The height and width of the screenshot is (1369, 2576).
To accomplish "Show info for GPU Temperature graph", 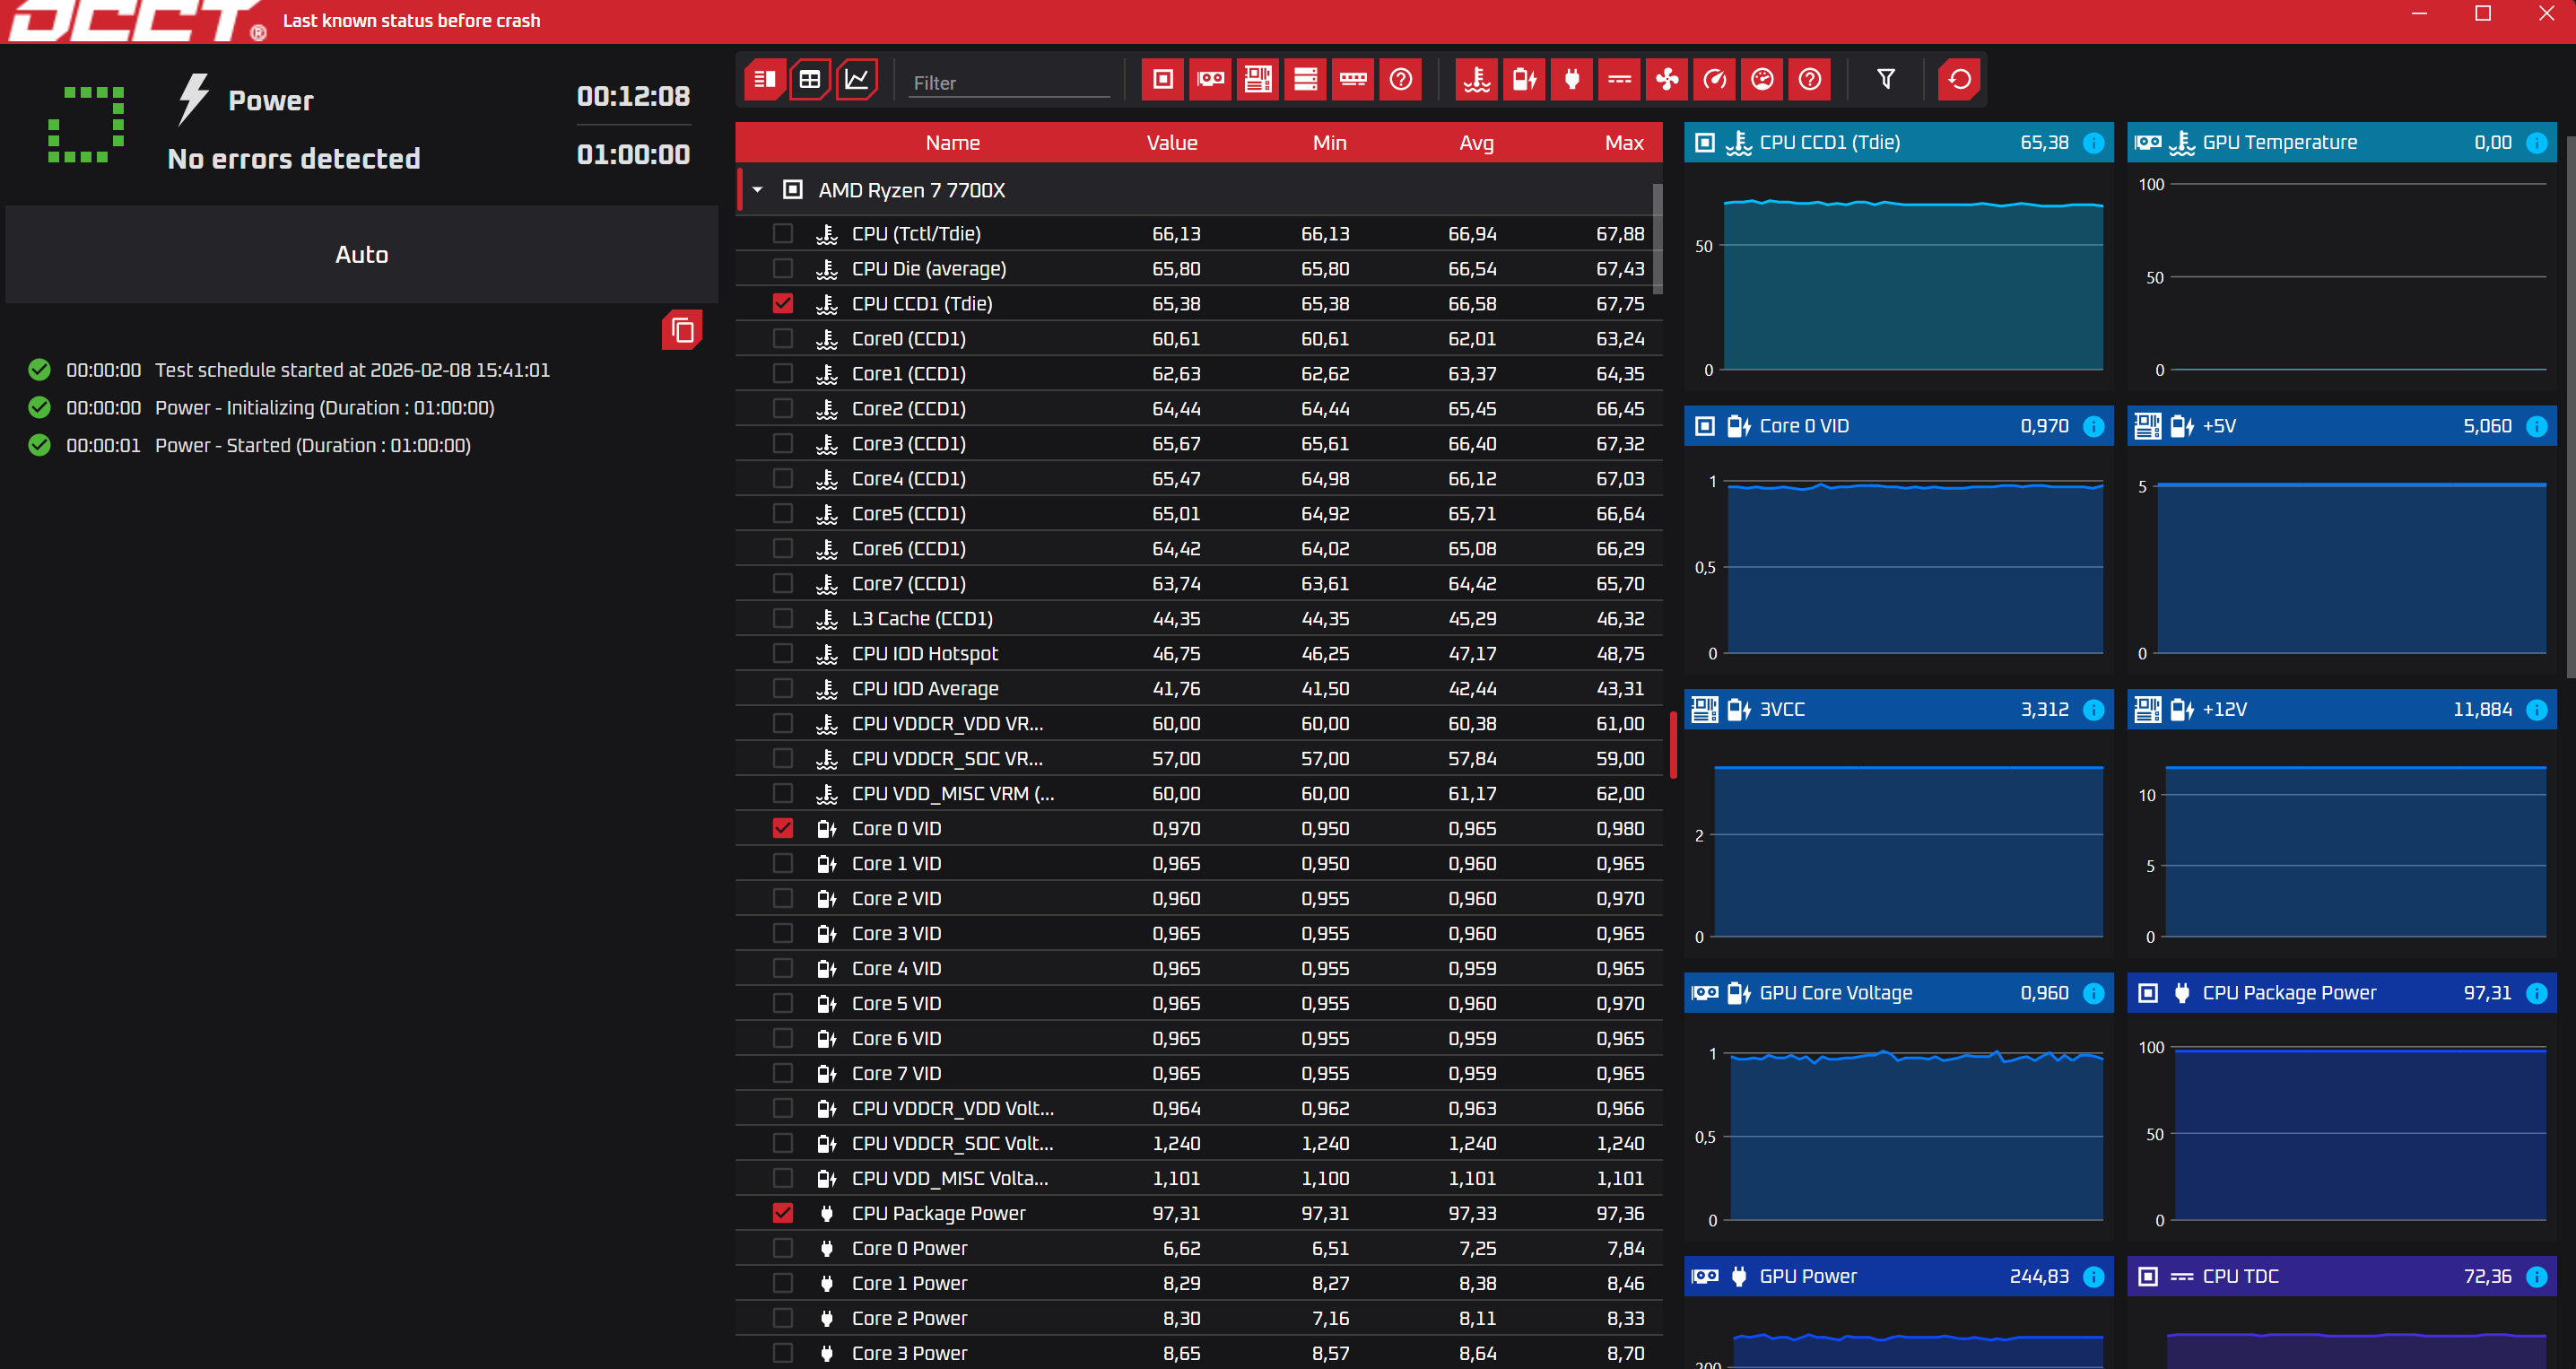I will [2536, 143].
